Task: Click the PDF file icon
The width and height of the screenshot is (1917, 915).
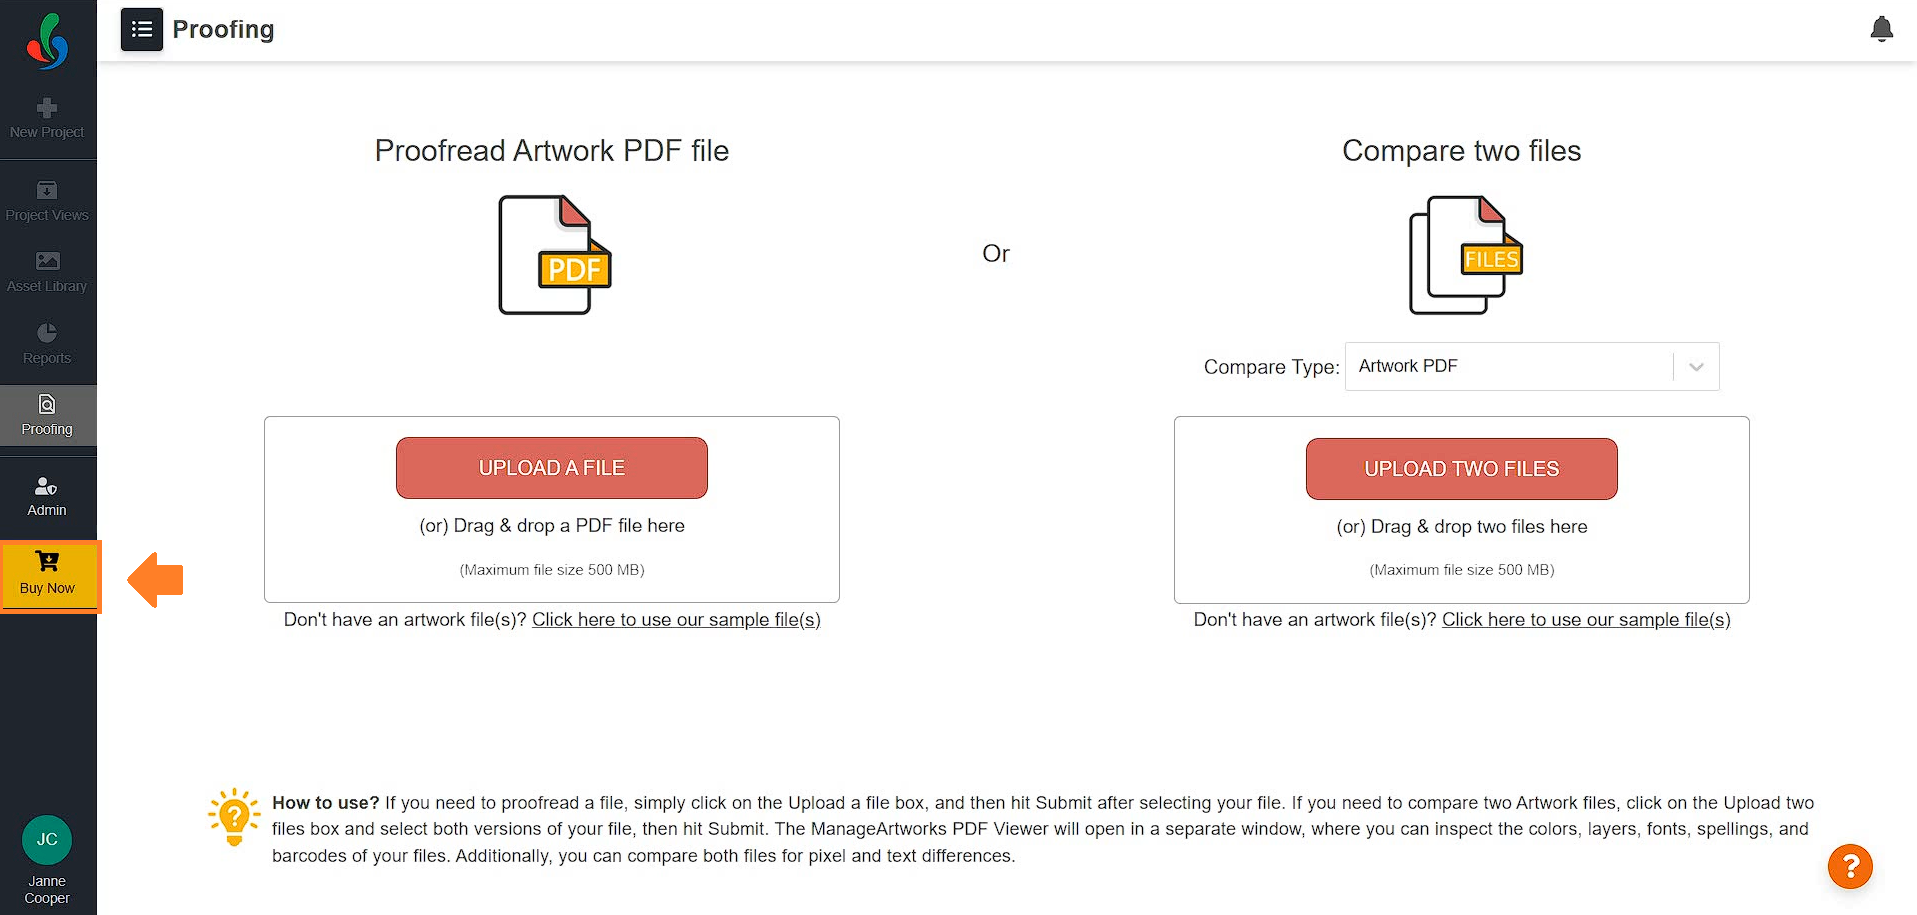Action: [555, 255]
